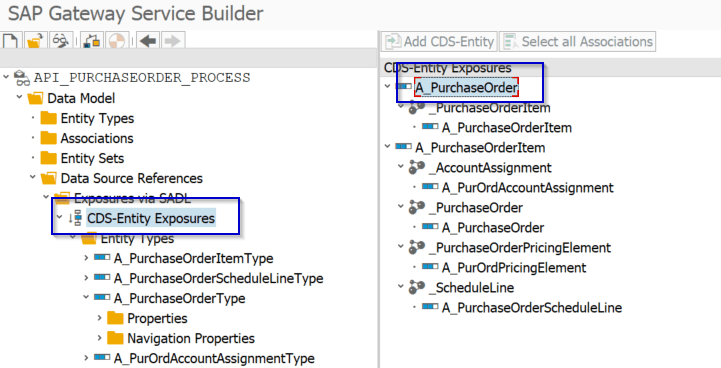Click the Properties folder icon
This screenshot has width=721, height=368.
[x=115, y=318]
